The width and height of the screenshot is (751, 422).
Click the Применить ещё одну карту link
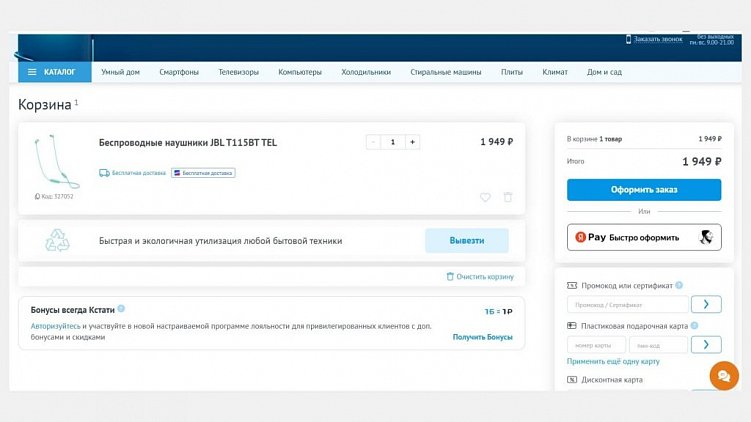[x=613, y=362]
